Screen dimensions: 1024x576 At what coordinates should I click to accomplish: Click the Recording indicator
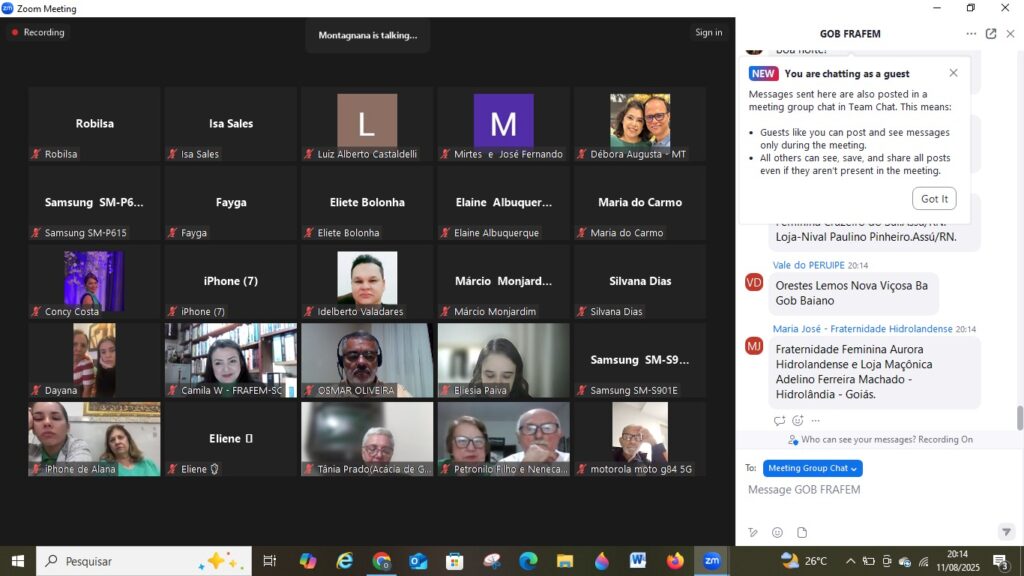pyautogui.click(x=38, y=32)
